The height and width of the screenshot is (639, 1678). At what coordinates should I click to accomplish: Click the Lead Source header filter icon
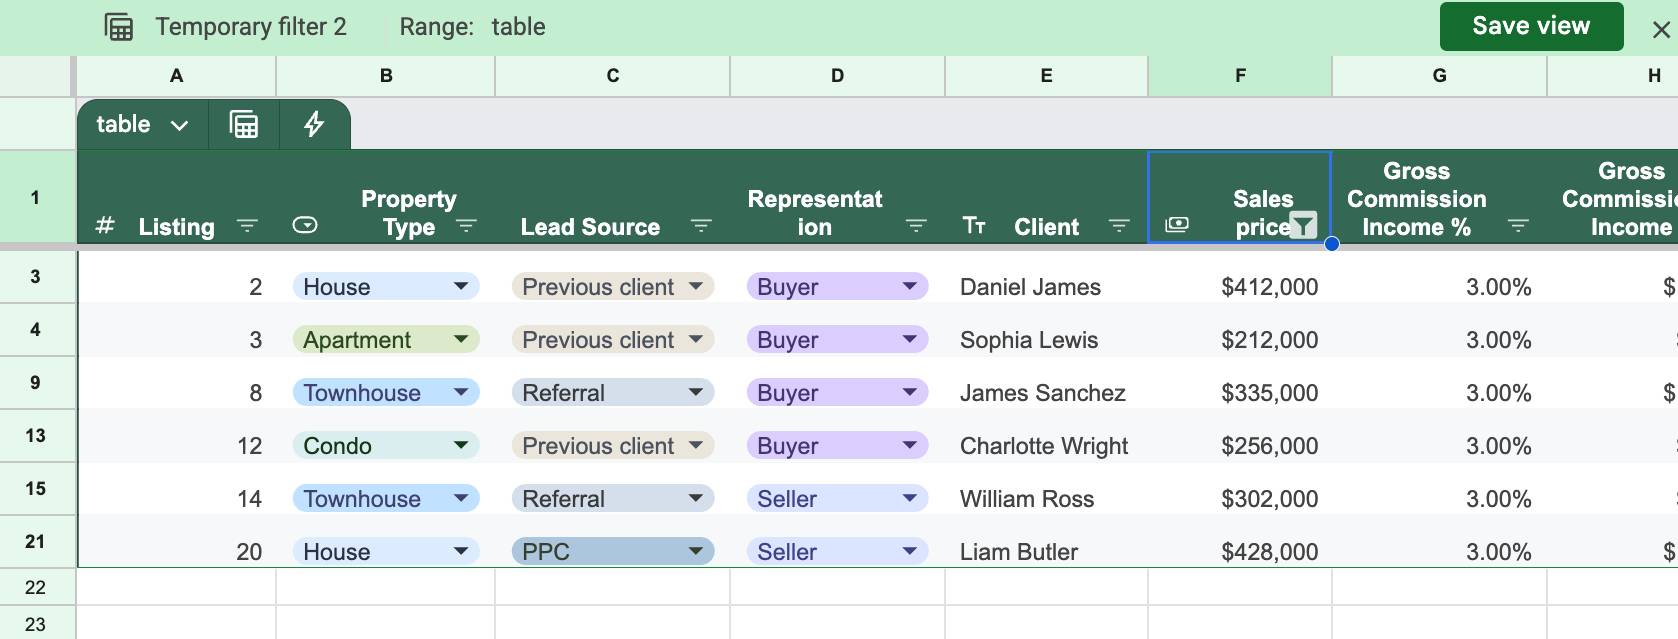coord(701,227)
